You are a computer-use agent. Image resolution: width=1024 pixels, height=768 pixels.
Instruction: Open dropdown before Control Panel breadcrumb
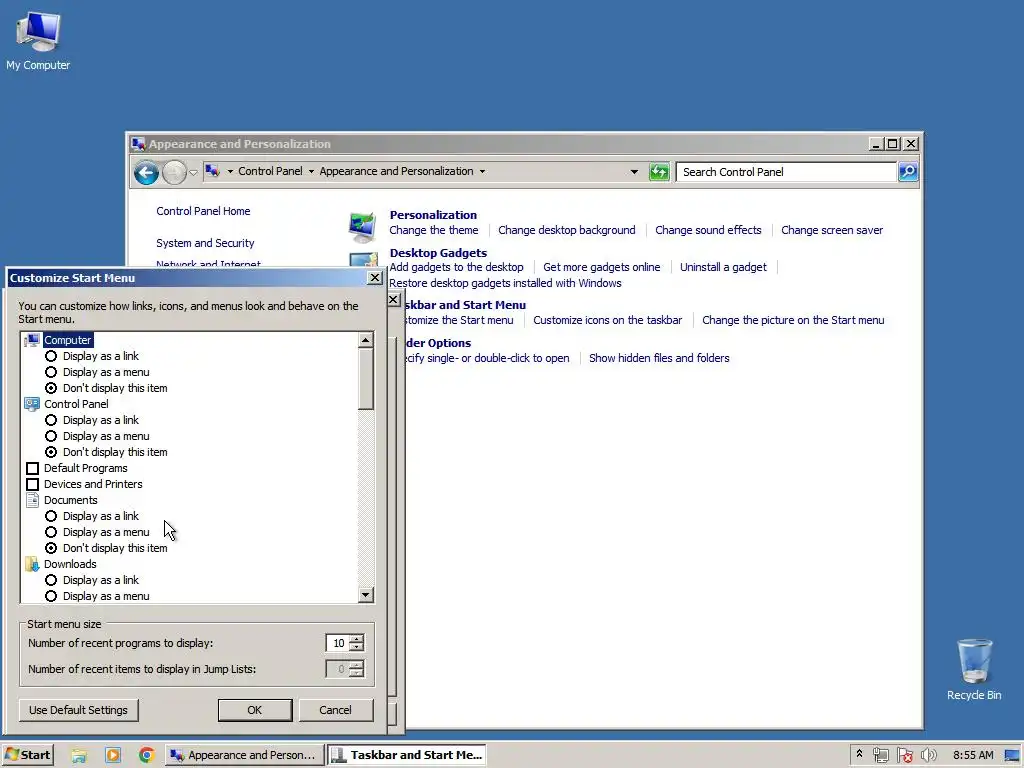230,172
